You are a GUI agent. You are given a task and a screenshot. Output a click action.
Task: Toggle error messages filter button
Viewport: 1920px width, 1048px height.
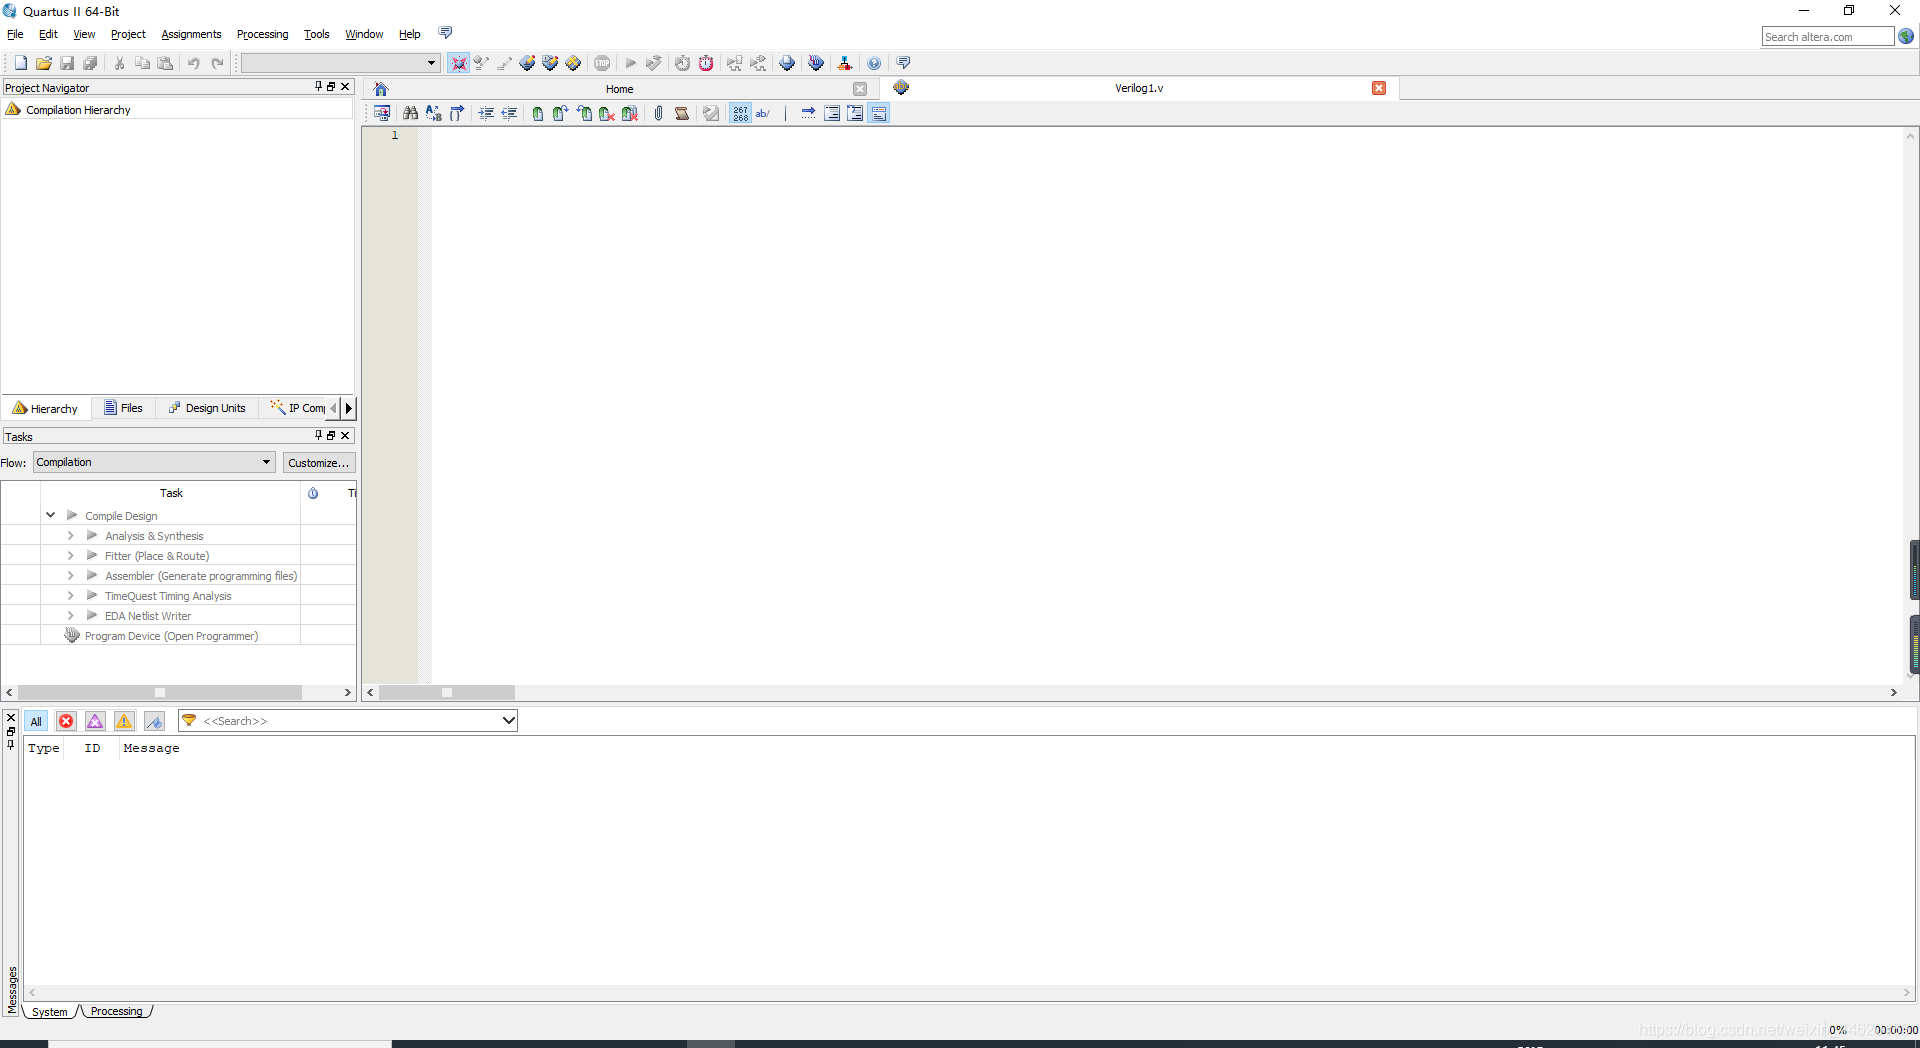(66, 721)
